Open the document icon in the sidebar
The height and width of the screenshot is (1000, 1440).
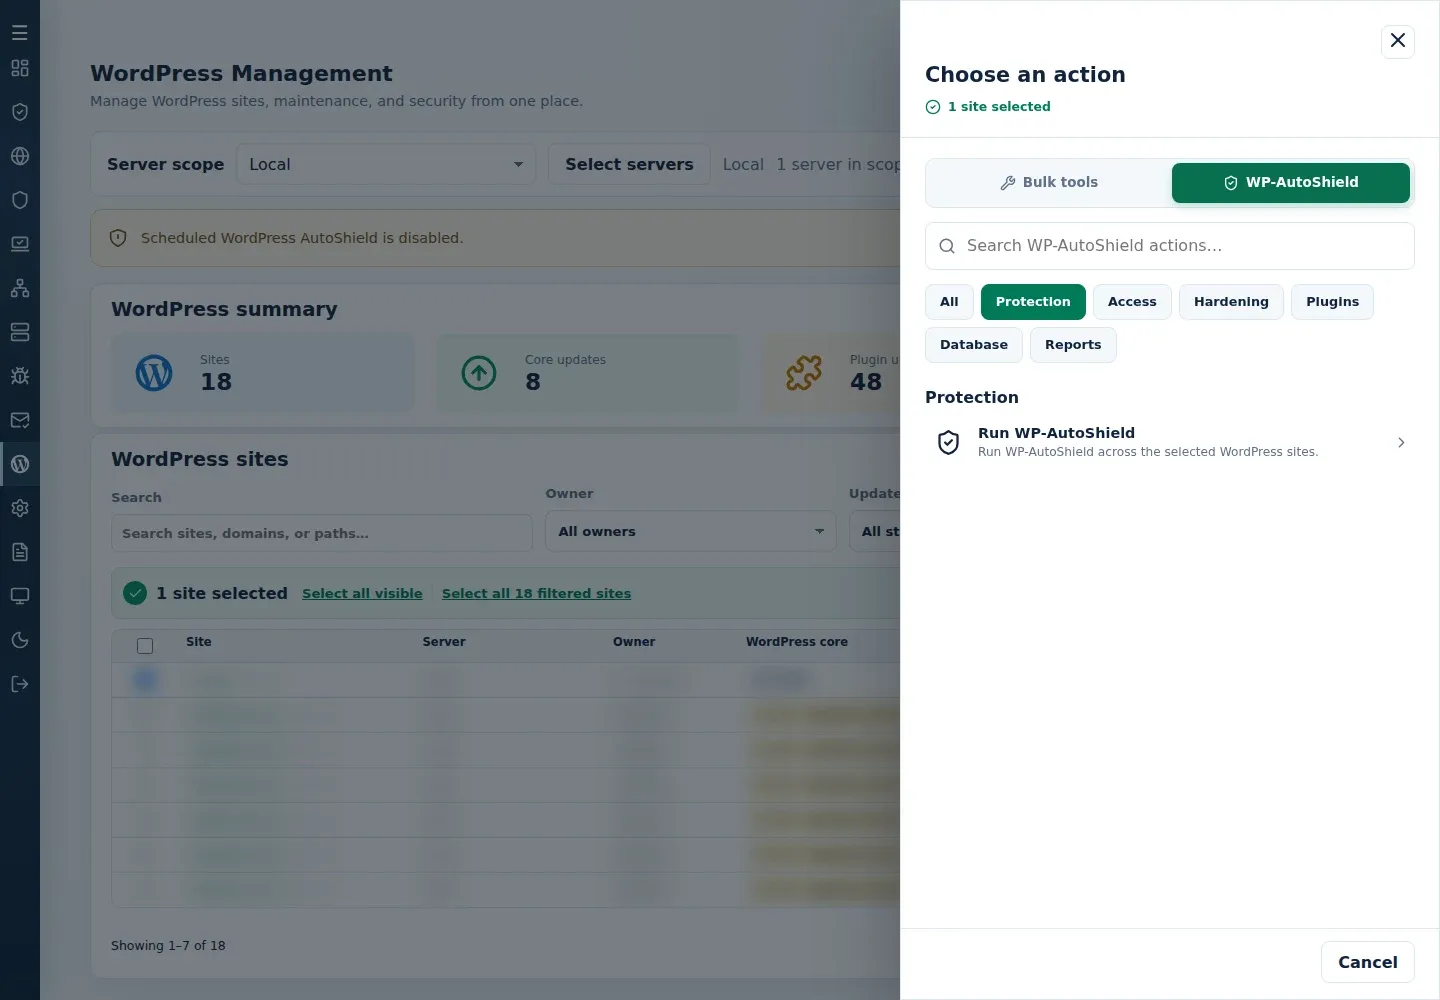20,552
